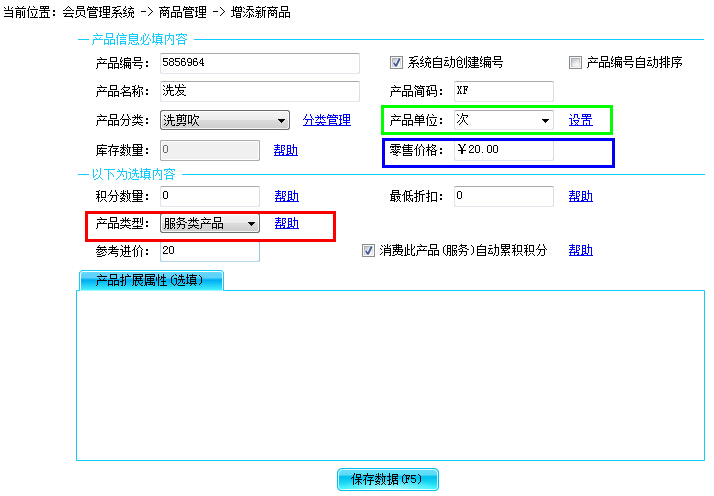
Task: Open the 产品分类 dropdown showing 洗剪吹
Action: point(224,121)
